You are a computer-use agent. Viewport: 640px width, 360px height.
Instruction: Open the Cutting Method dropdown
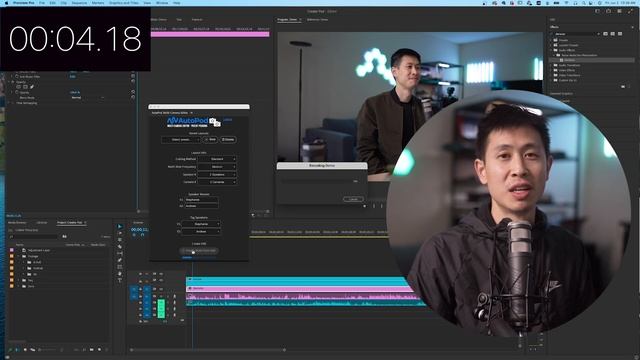217,159
